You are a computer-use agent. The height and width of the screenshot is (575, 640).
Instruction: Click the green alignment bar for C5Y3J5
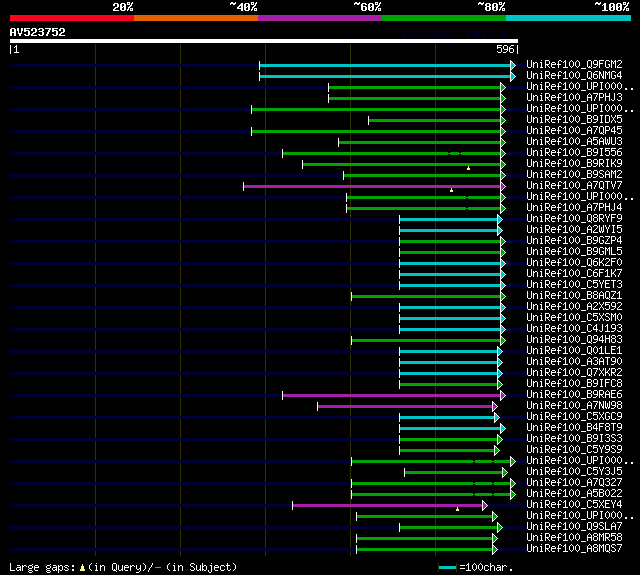[456, 473]
